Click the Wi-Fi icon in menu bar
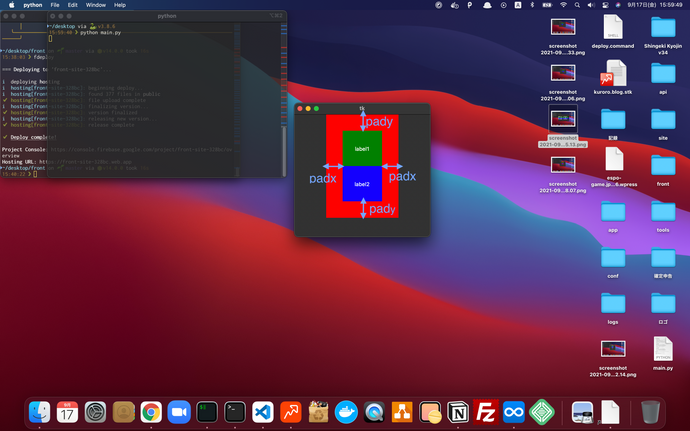Image resolution: width=690 pixels, height=431 pixels. click(563, 5)
